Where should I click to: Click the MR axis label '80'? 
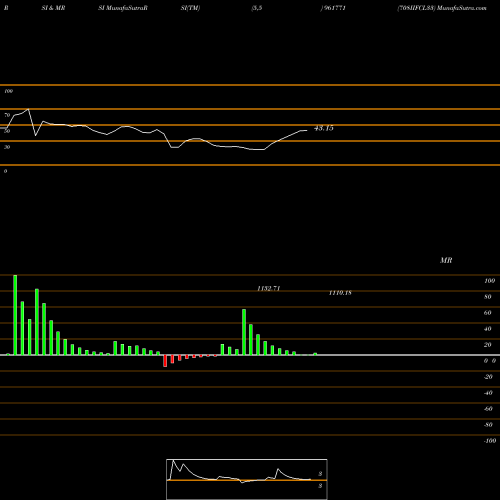point(488,297)
